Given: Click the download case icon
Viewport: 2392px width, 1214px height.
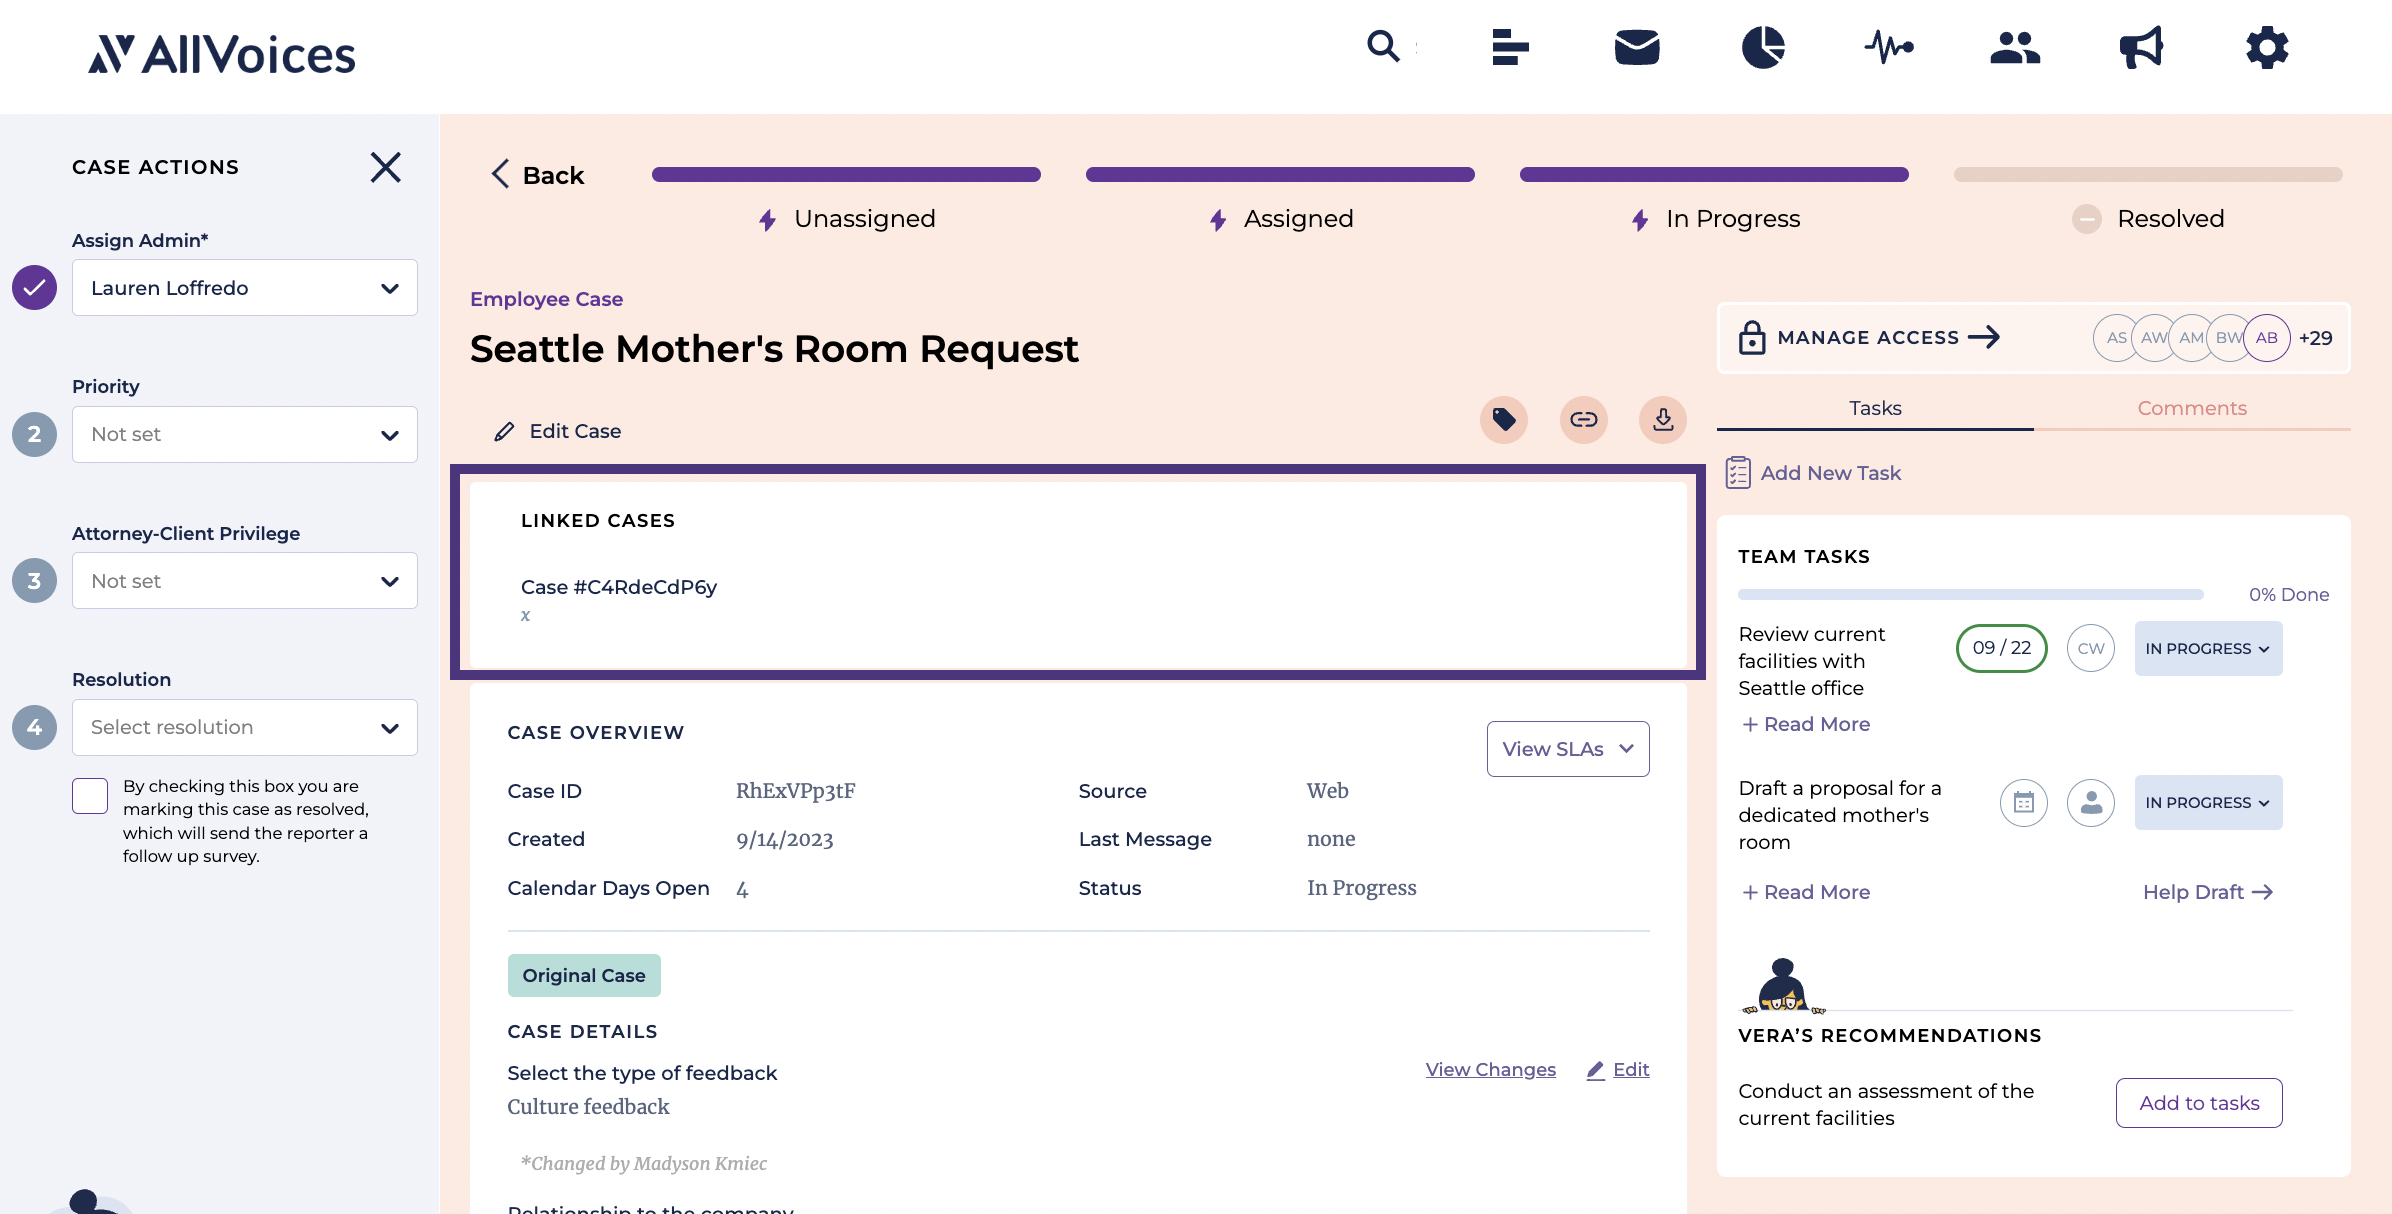Looking at the screenshot, I should (1663, 420).
